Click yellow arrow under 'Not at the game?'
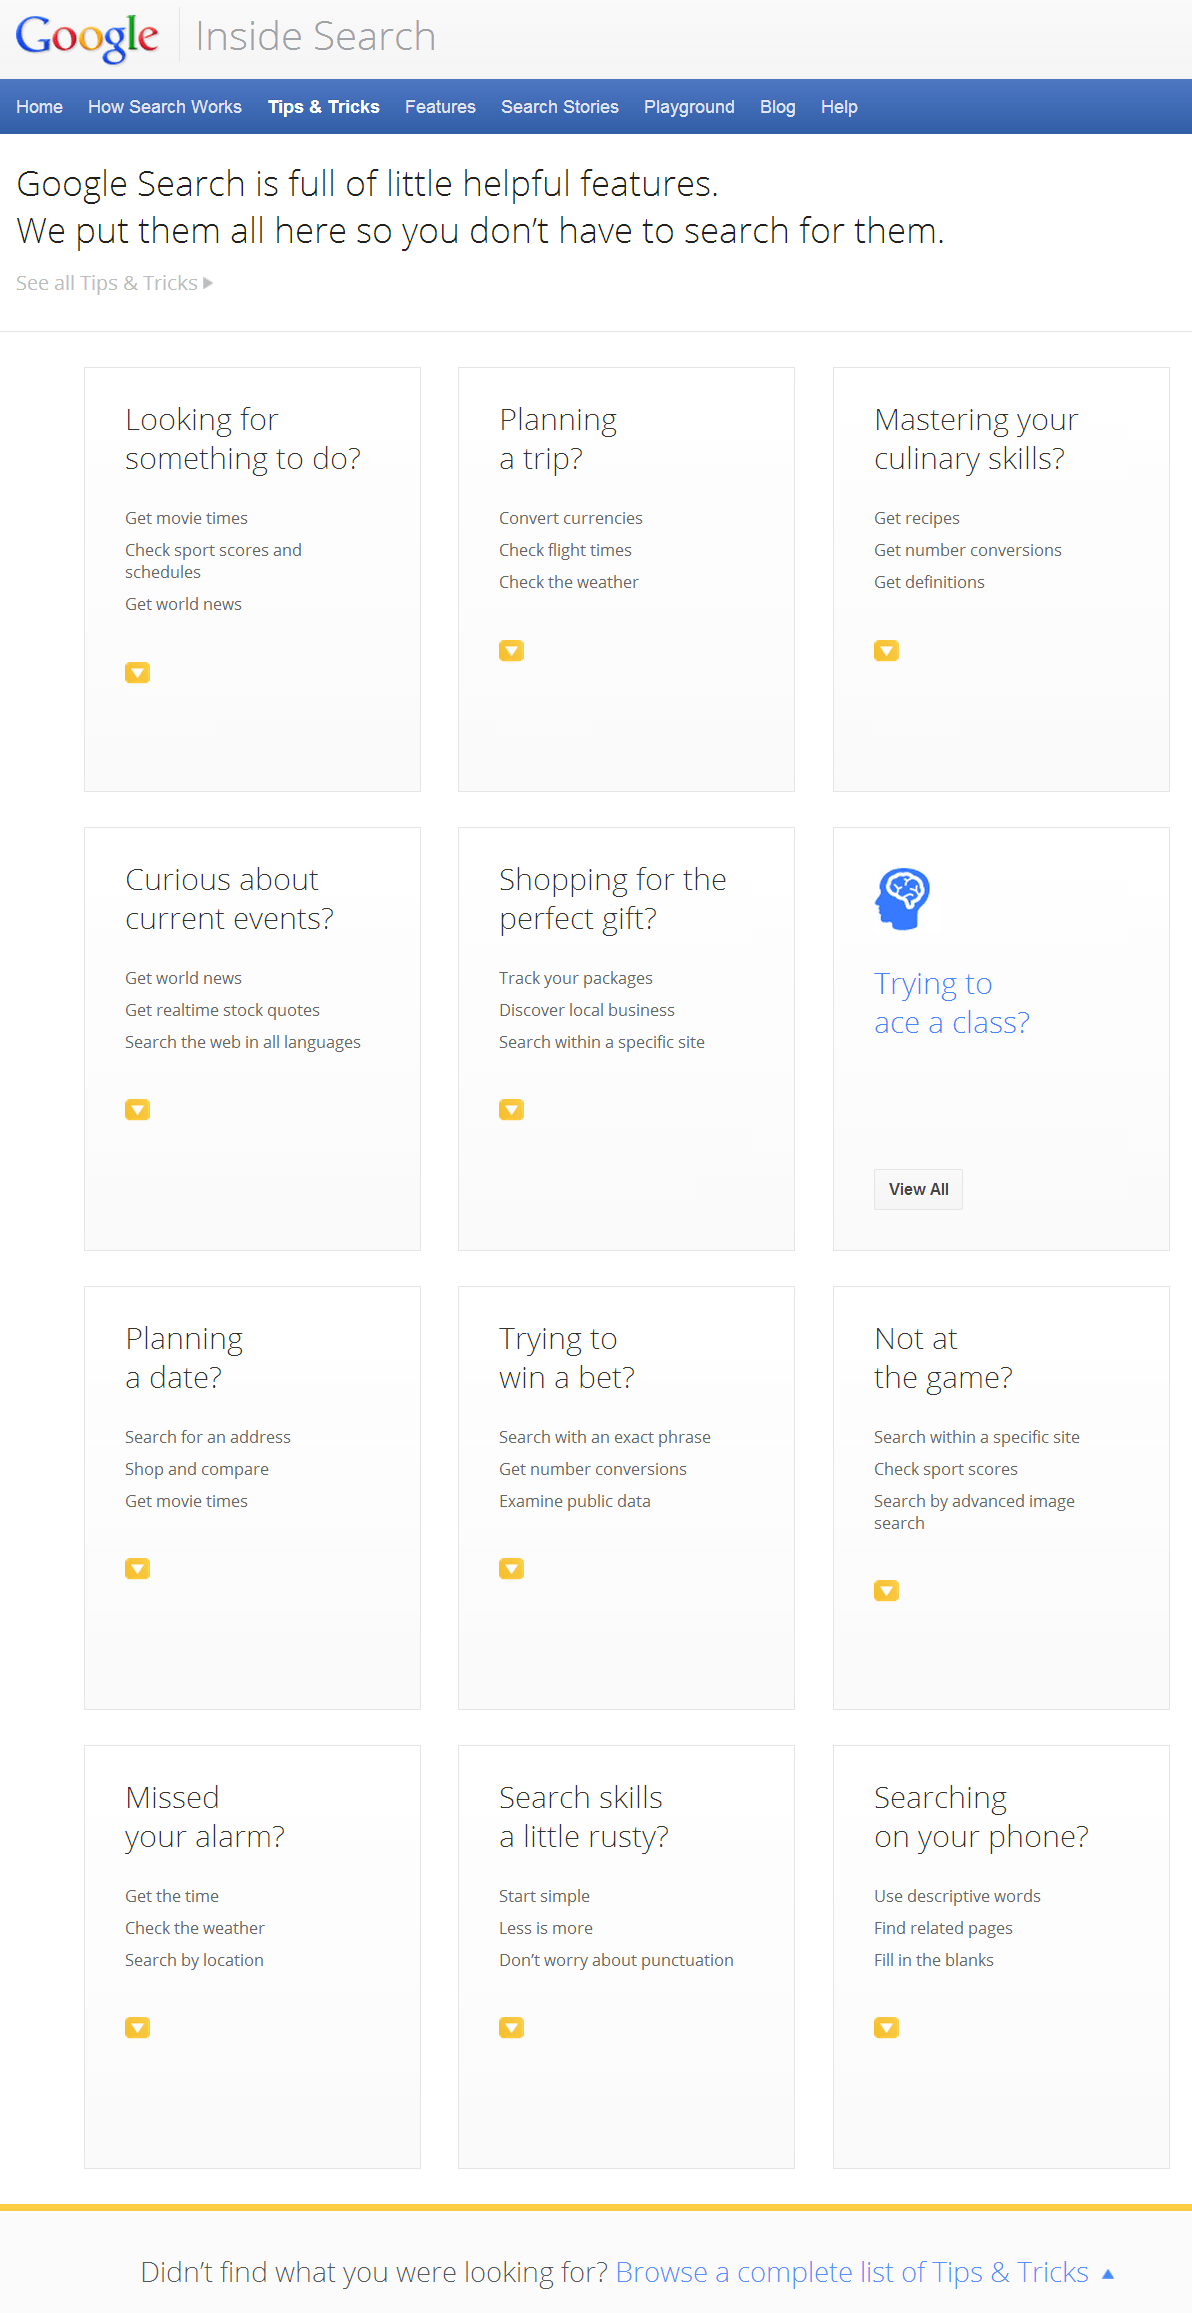This screenshot has width=1192, height=2313. point(886,1591)
